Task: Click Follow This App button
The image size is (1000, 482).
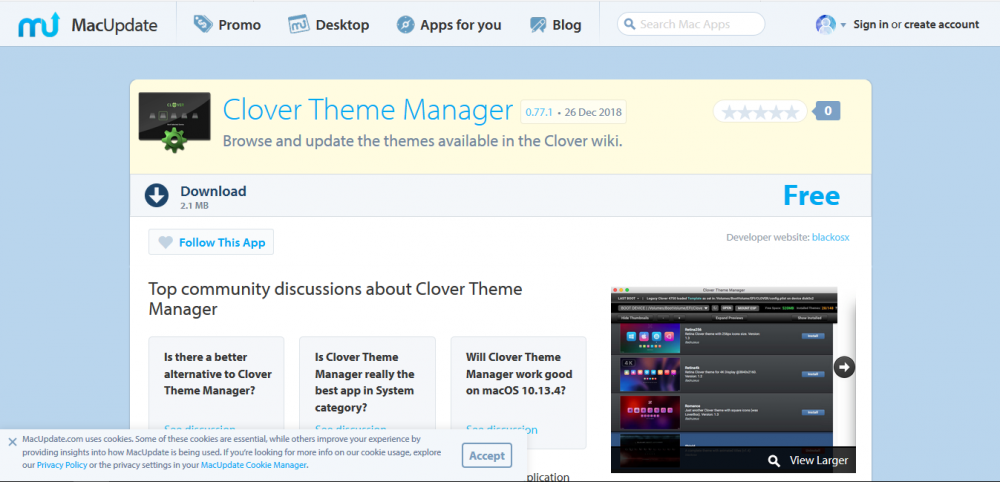Action: coord(211,242)
